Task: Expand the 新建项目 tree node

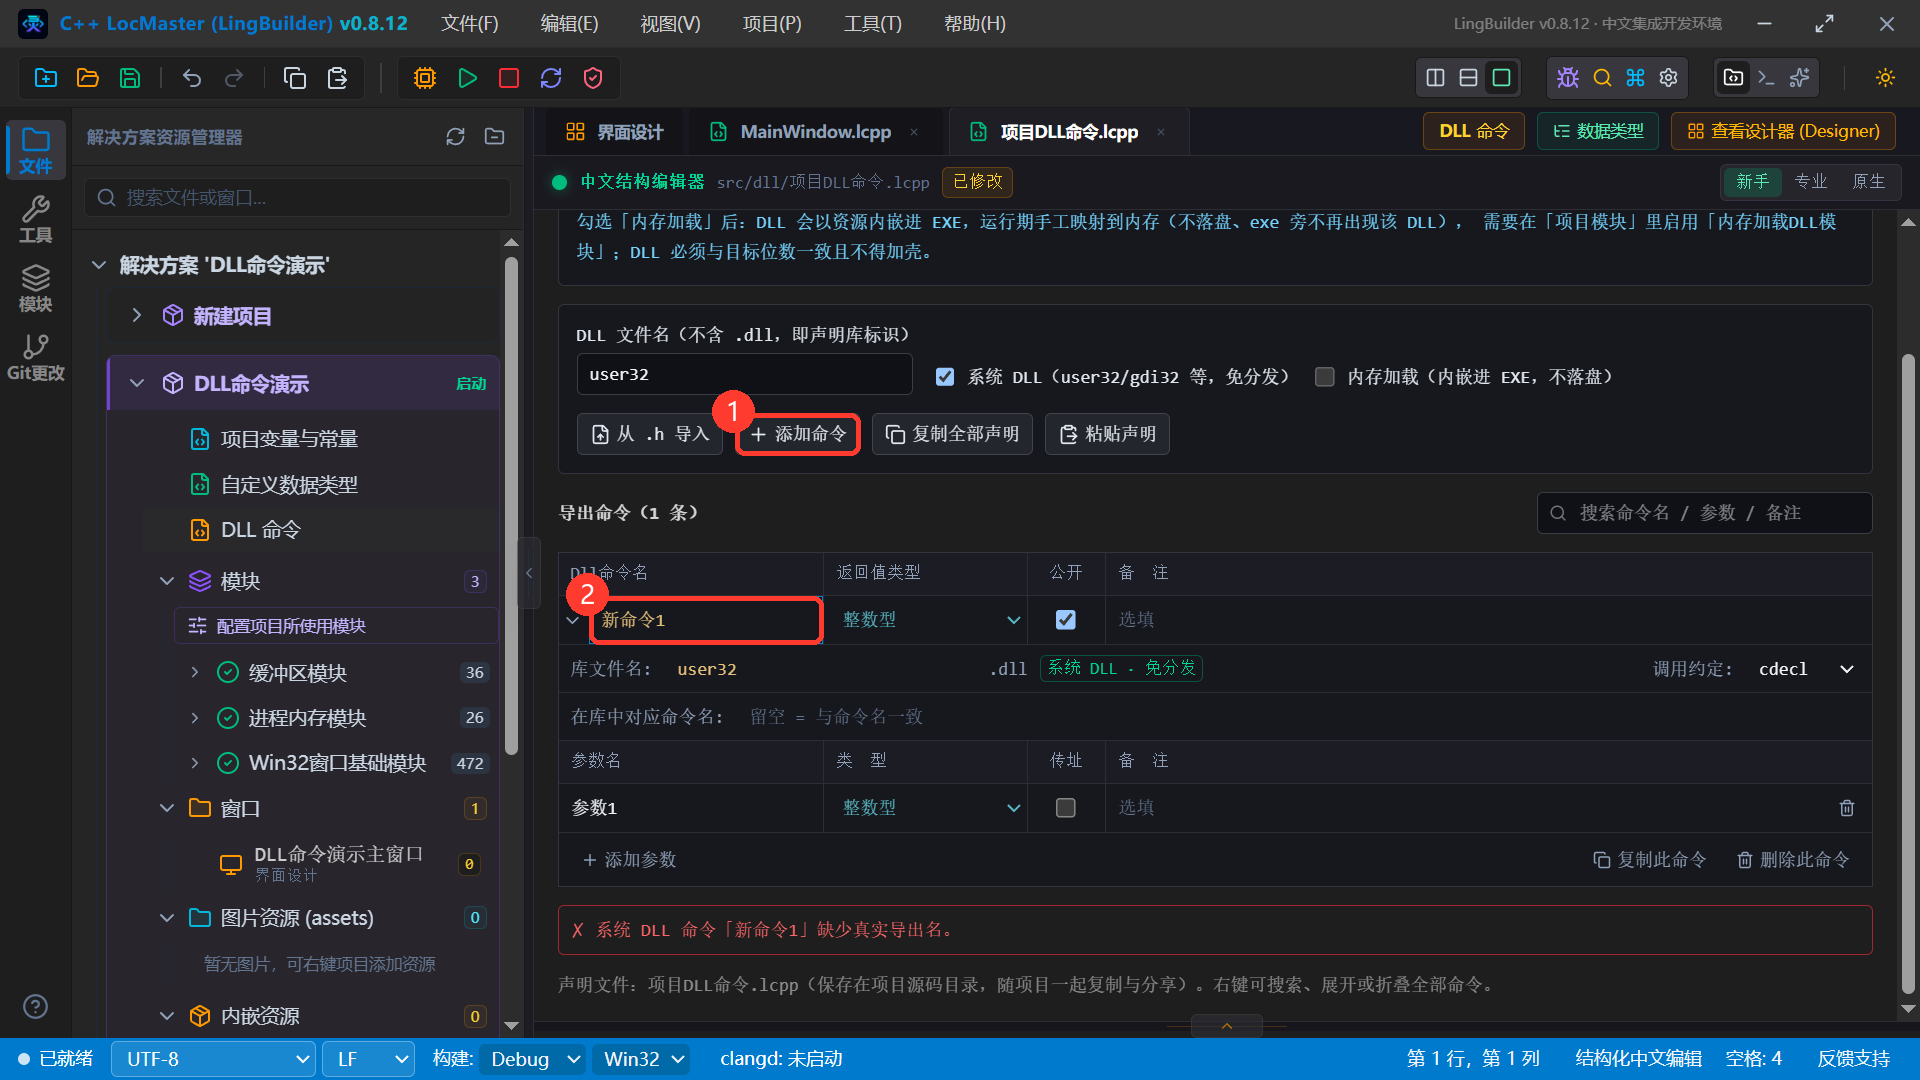Action: (137, 316)
